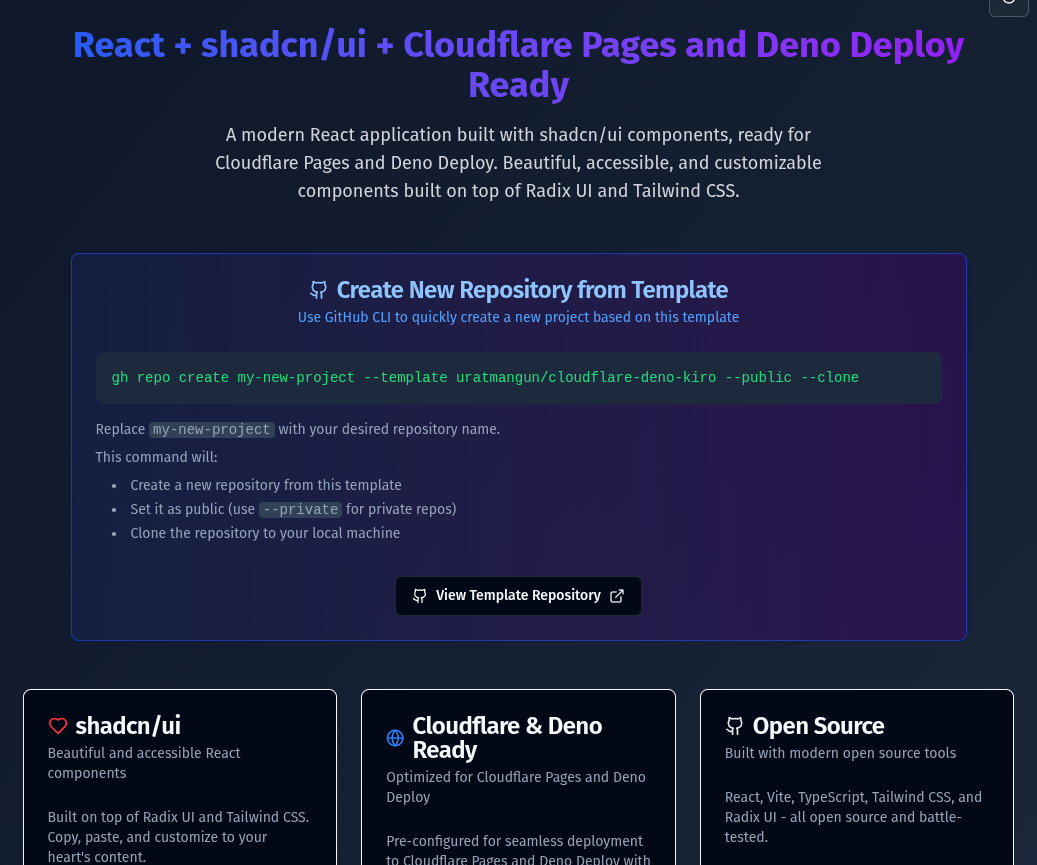Click the 'Use GitHub CLI to quickly create' subtitle

518,317
